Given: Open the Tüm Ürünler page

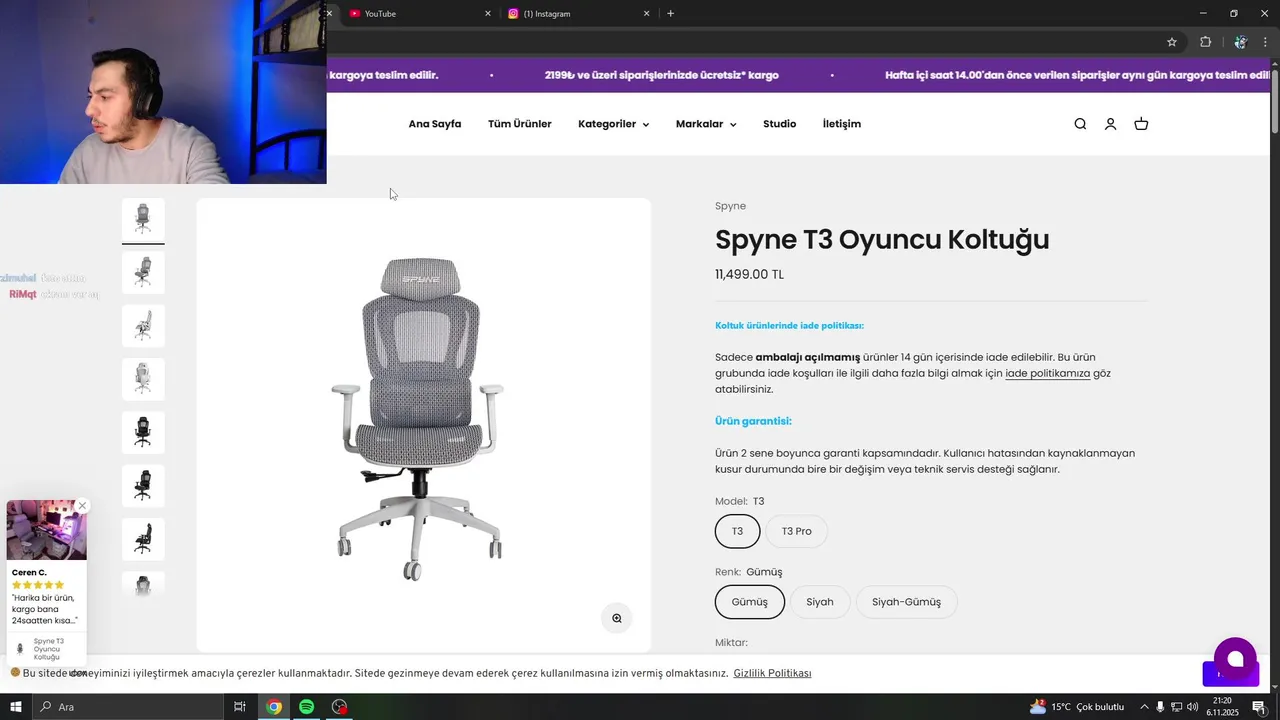Looking at the screenshot, I should click(520, 124).
